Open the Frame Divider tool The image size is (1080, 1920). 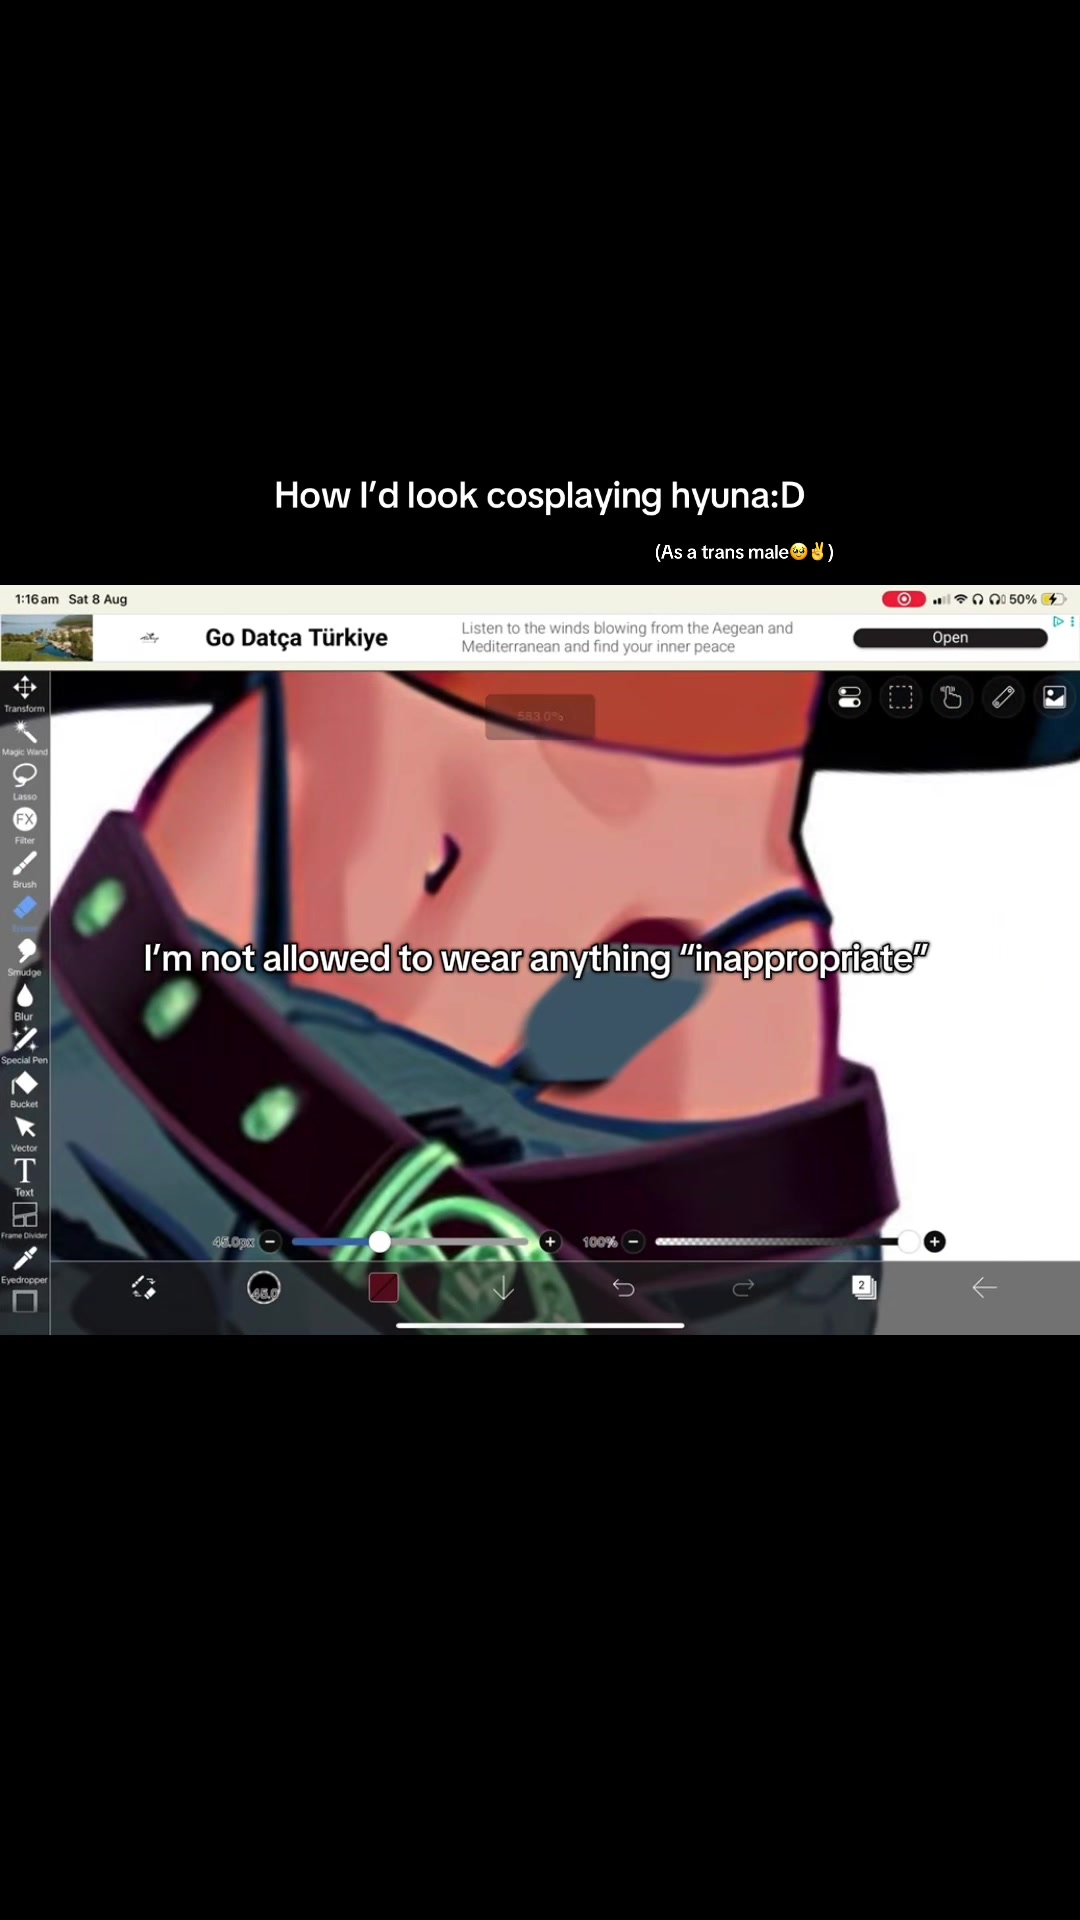tap(25, 1220)
